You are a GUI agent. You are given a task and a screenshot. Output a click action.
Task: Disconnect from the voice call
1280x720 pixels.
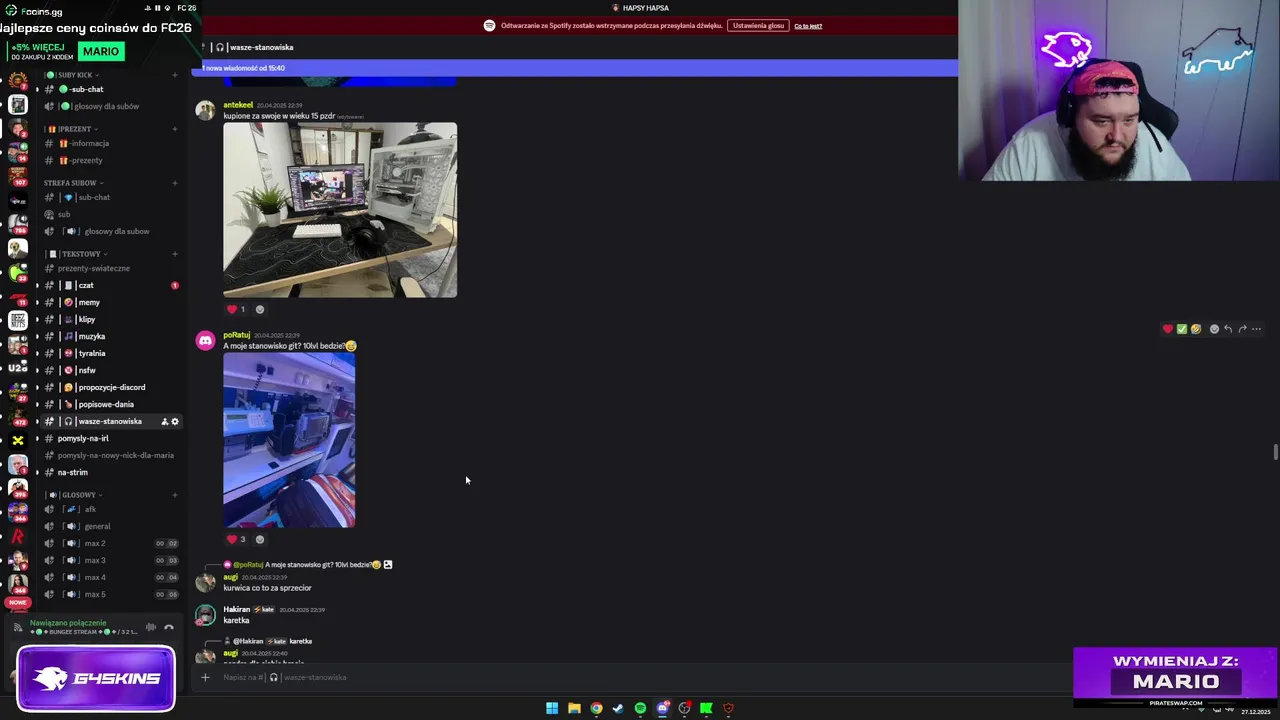[x=169, y=627]
